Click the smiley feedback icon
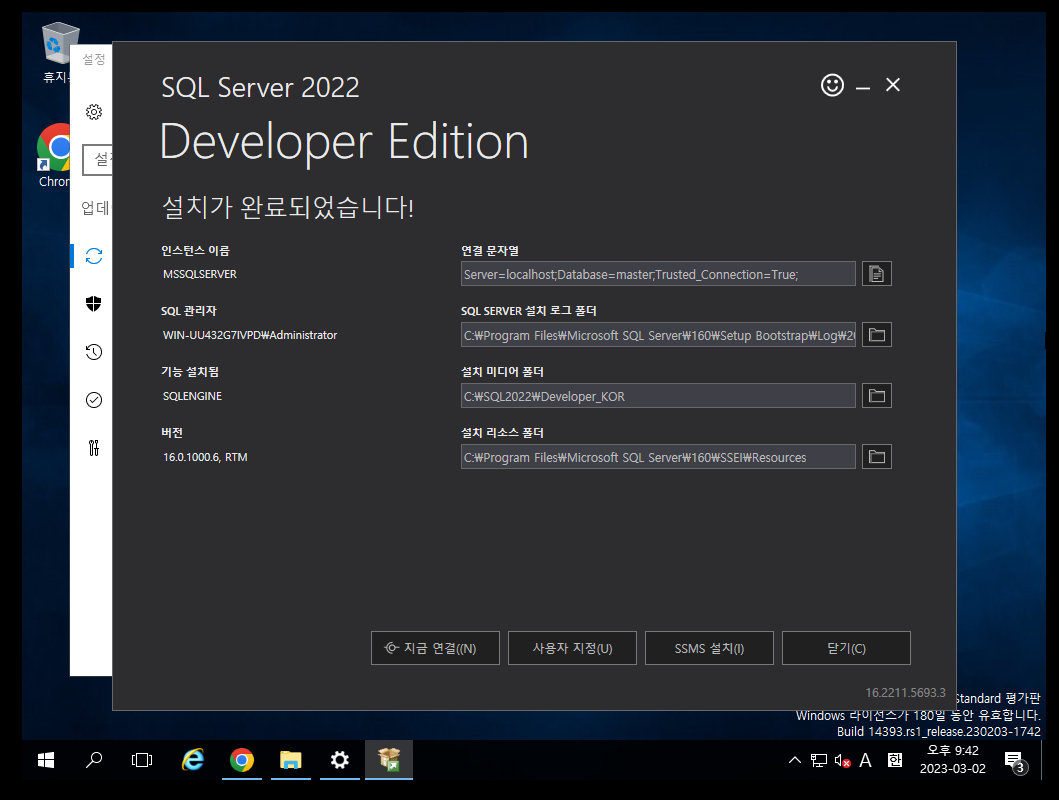The height and width of the screenshot is (800, 1059). coord(832,85)
